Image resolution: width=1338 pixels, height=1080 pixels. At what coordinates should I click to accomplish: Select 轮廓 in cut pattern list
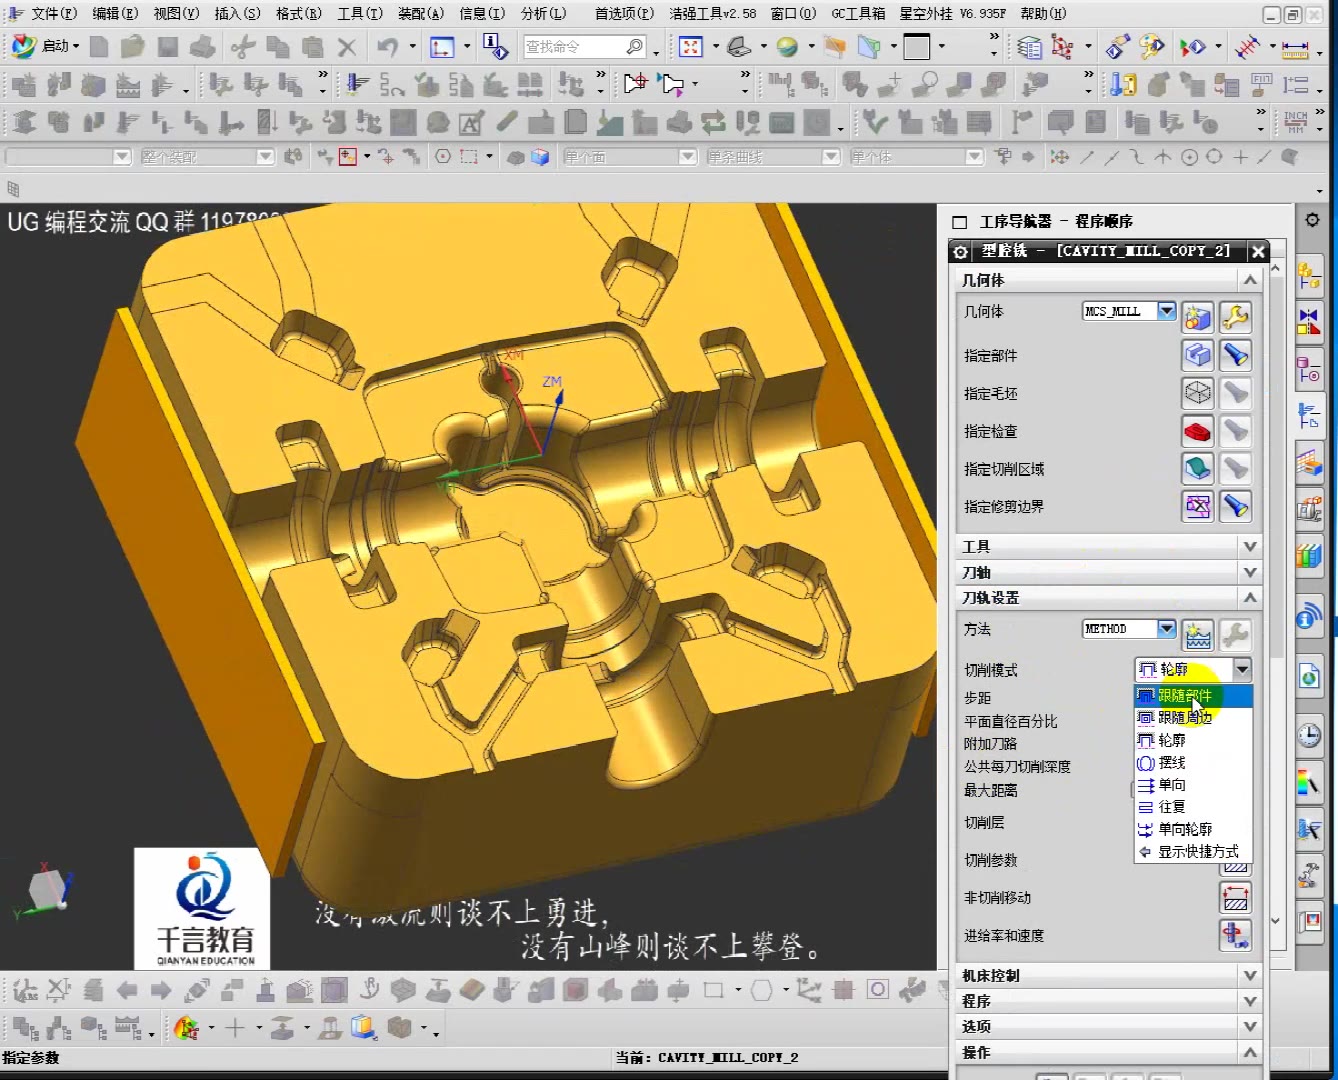(1193, 741)
